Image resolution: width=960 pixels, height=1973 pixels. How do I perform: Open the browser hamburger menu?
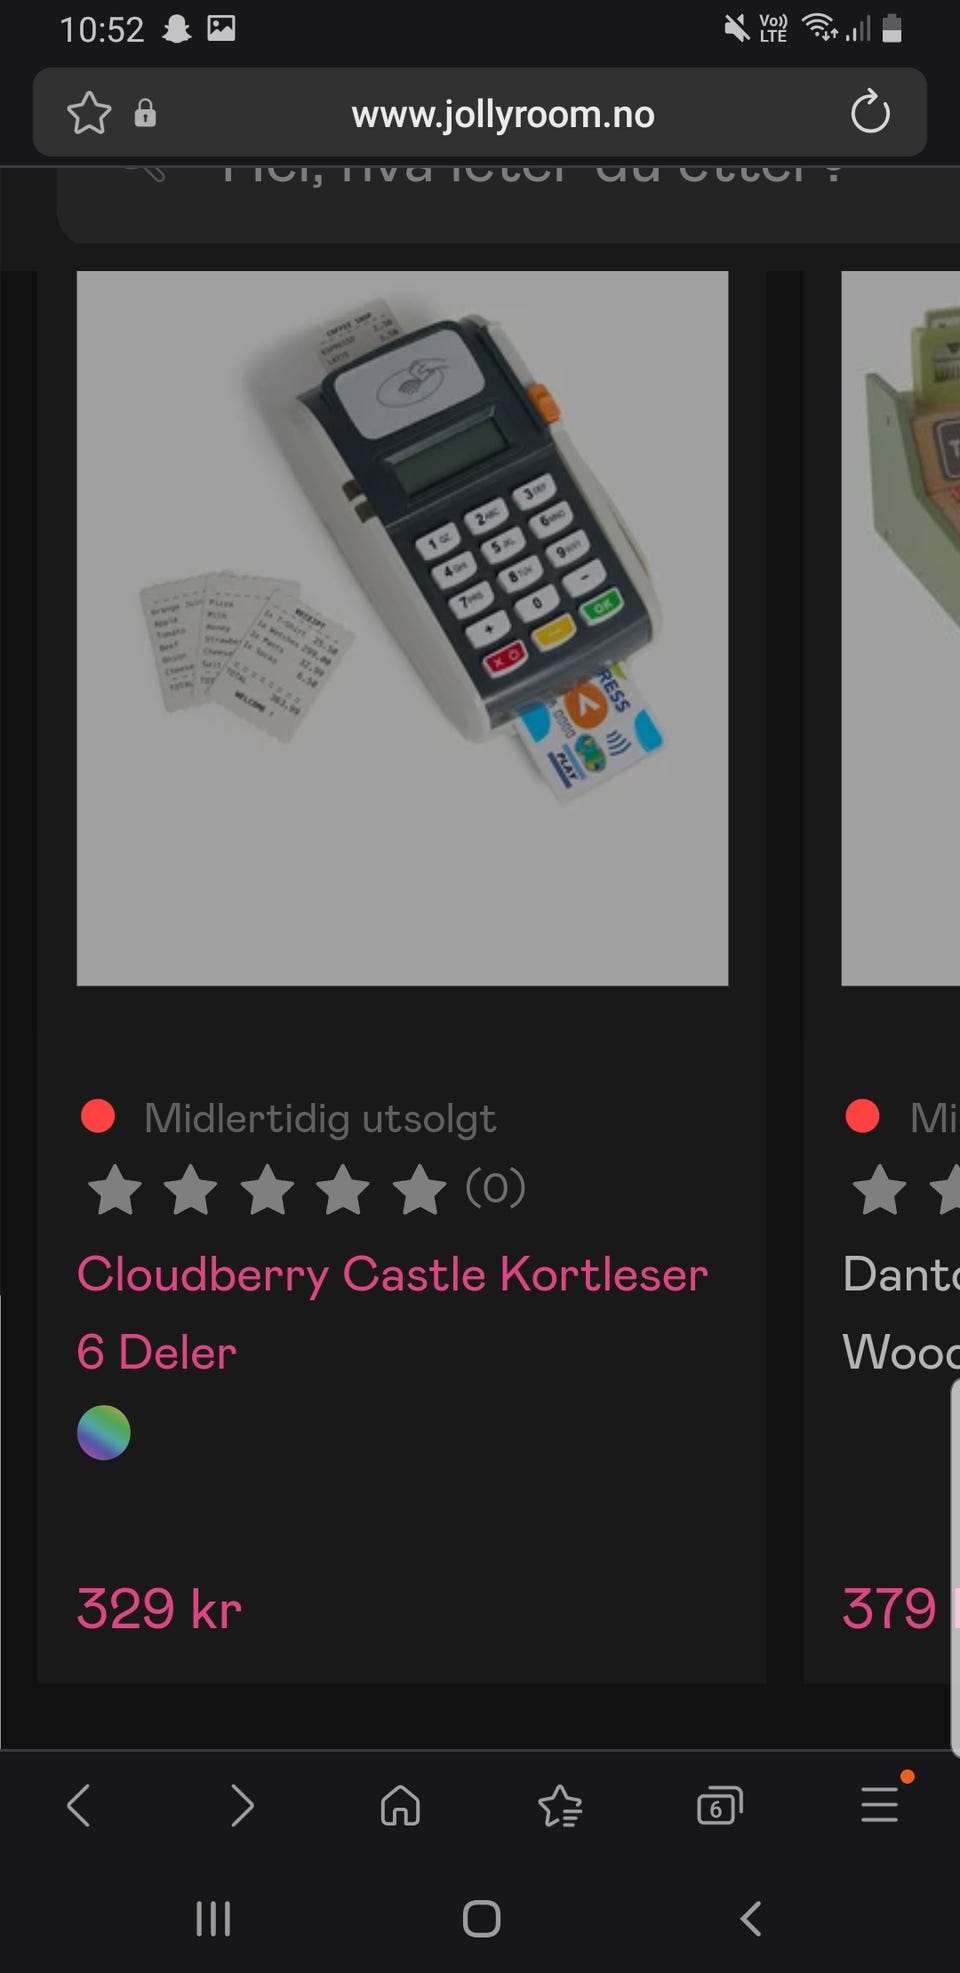[x=880, y=1804]
